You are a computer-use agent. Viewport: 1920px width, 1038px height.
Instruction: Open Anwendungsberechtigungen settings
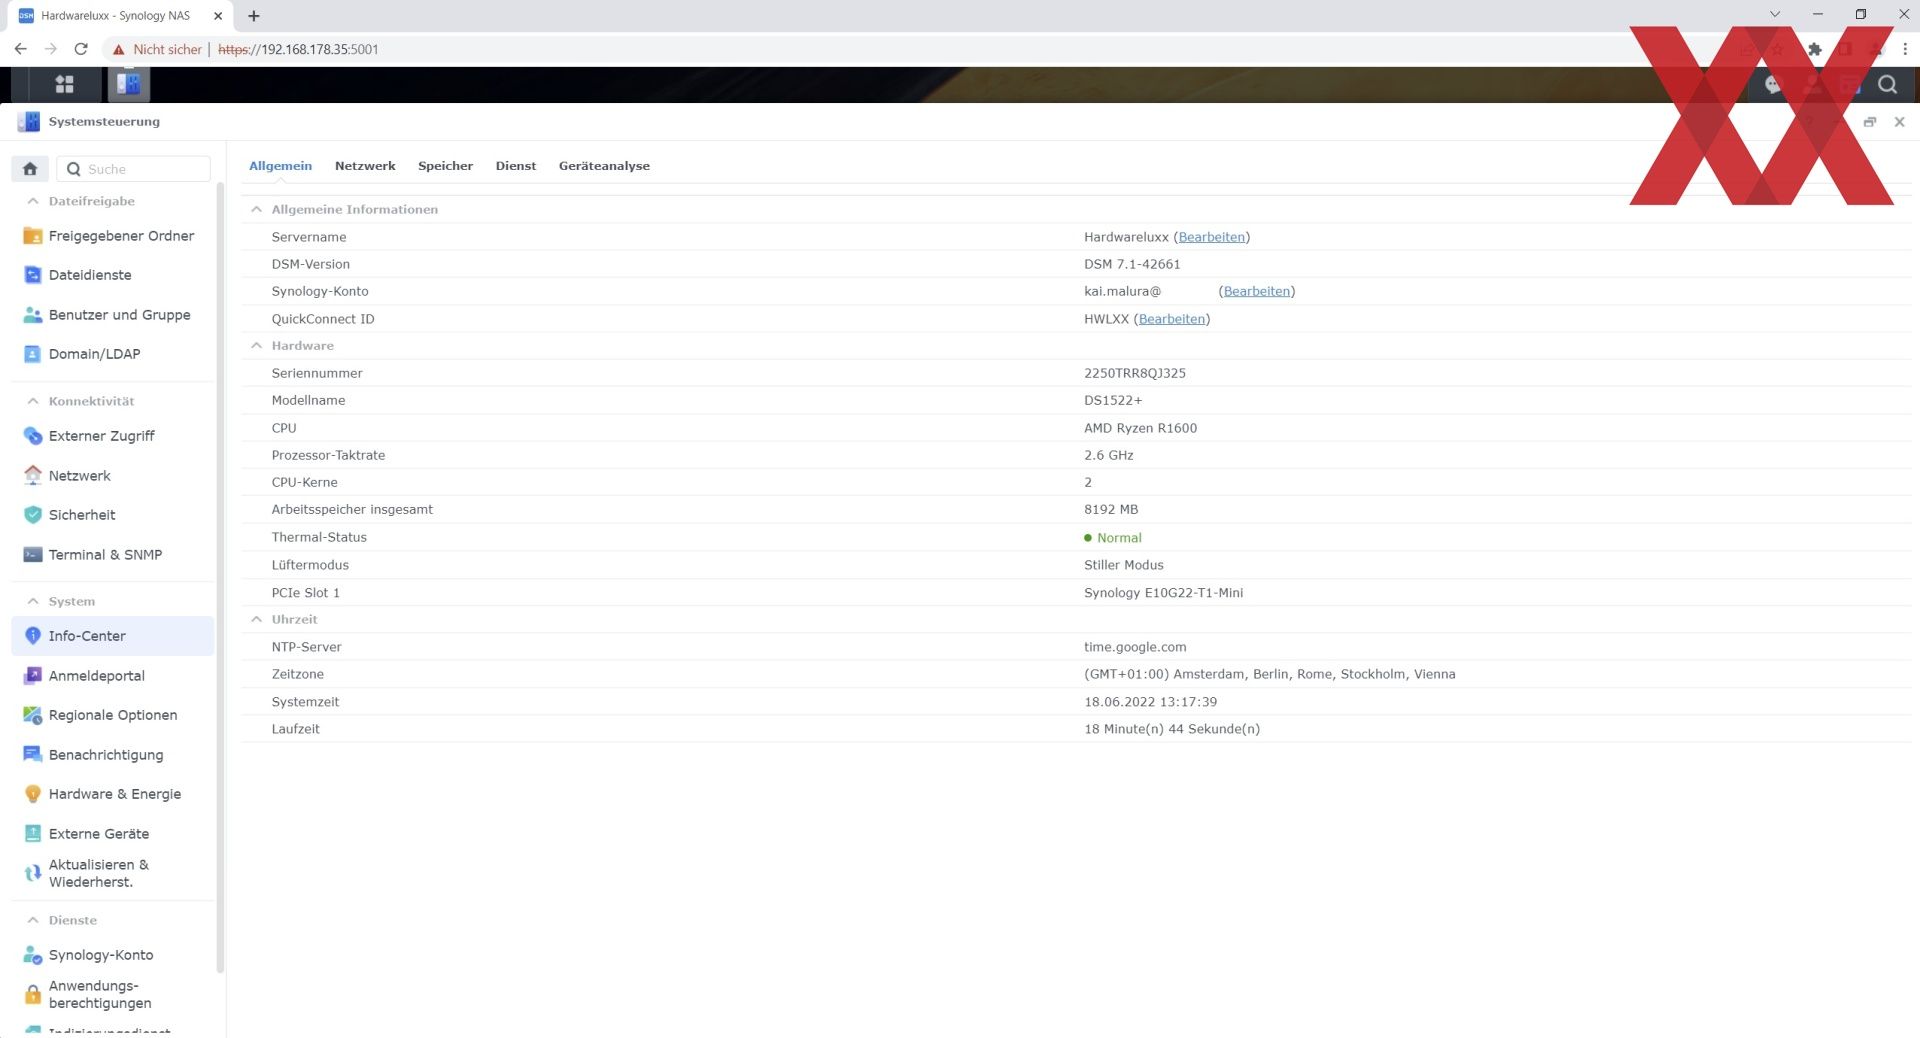pyautogui.click(x=113, y=994)
